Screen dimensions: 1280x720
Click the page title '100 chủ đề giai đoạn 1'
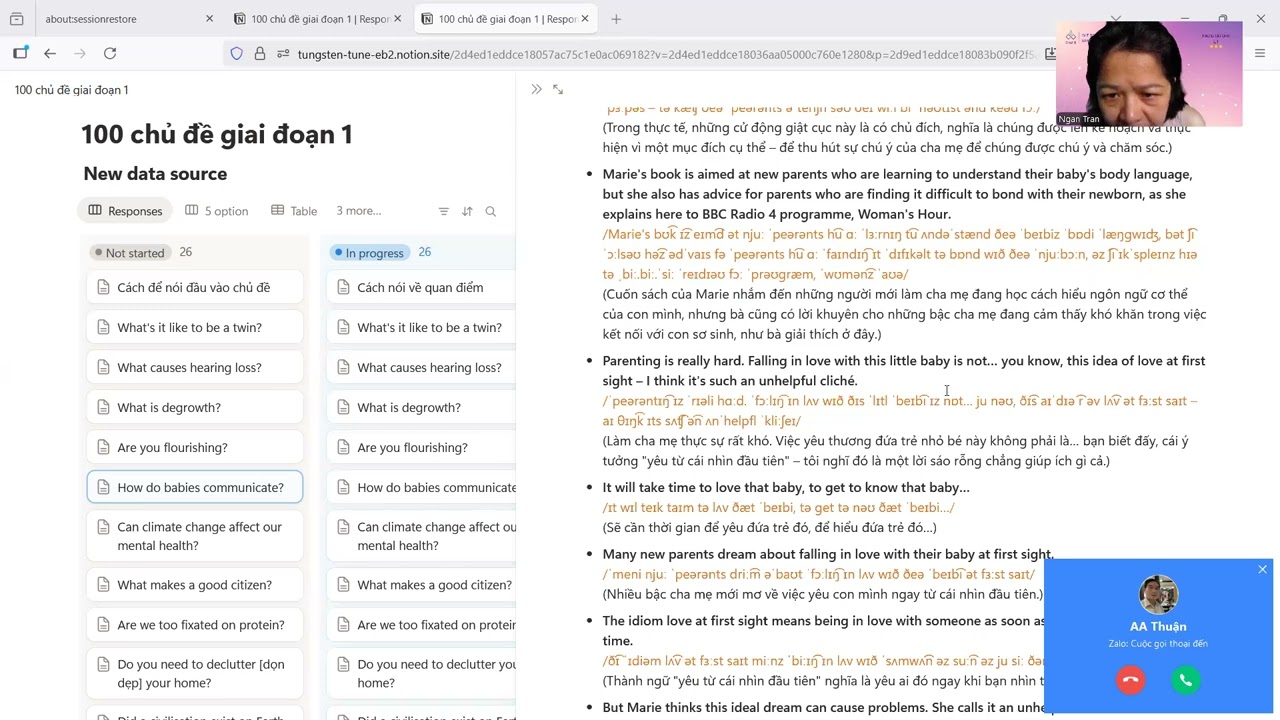(217, 134)
